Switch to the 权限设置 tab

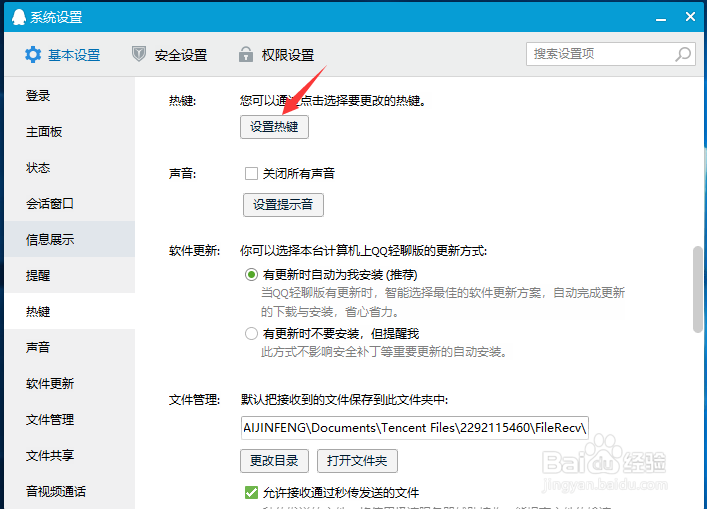pos(276,55)
